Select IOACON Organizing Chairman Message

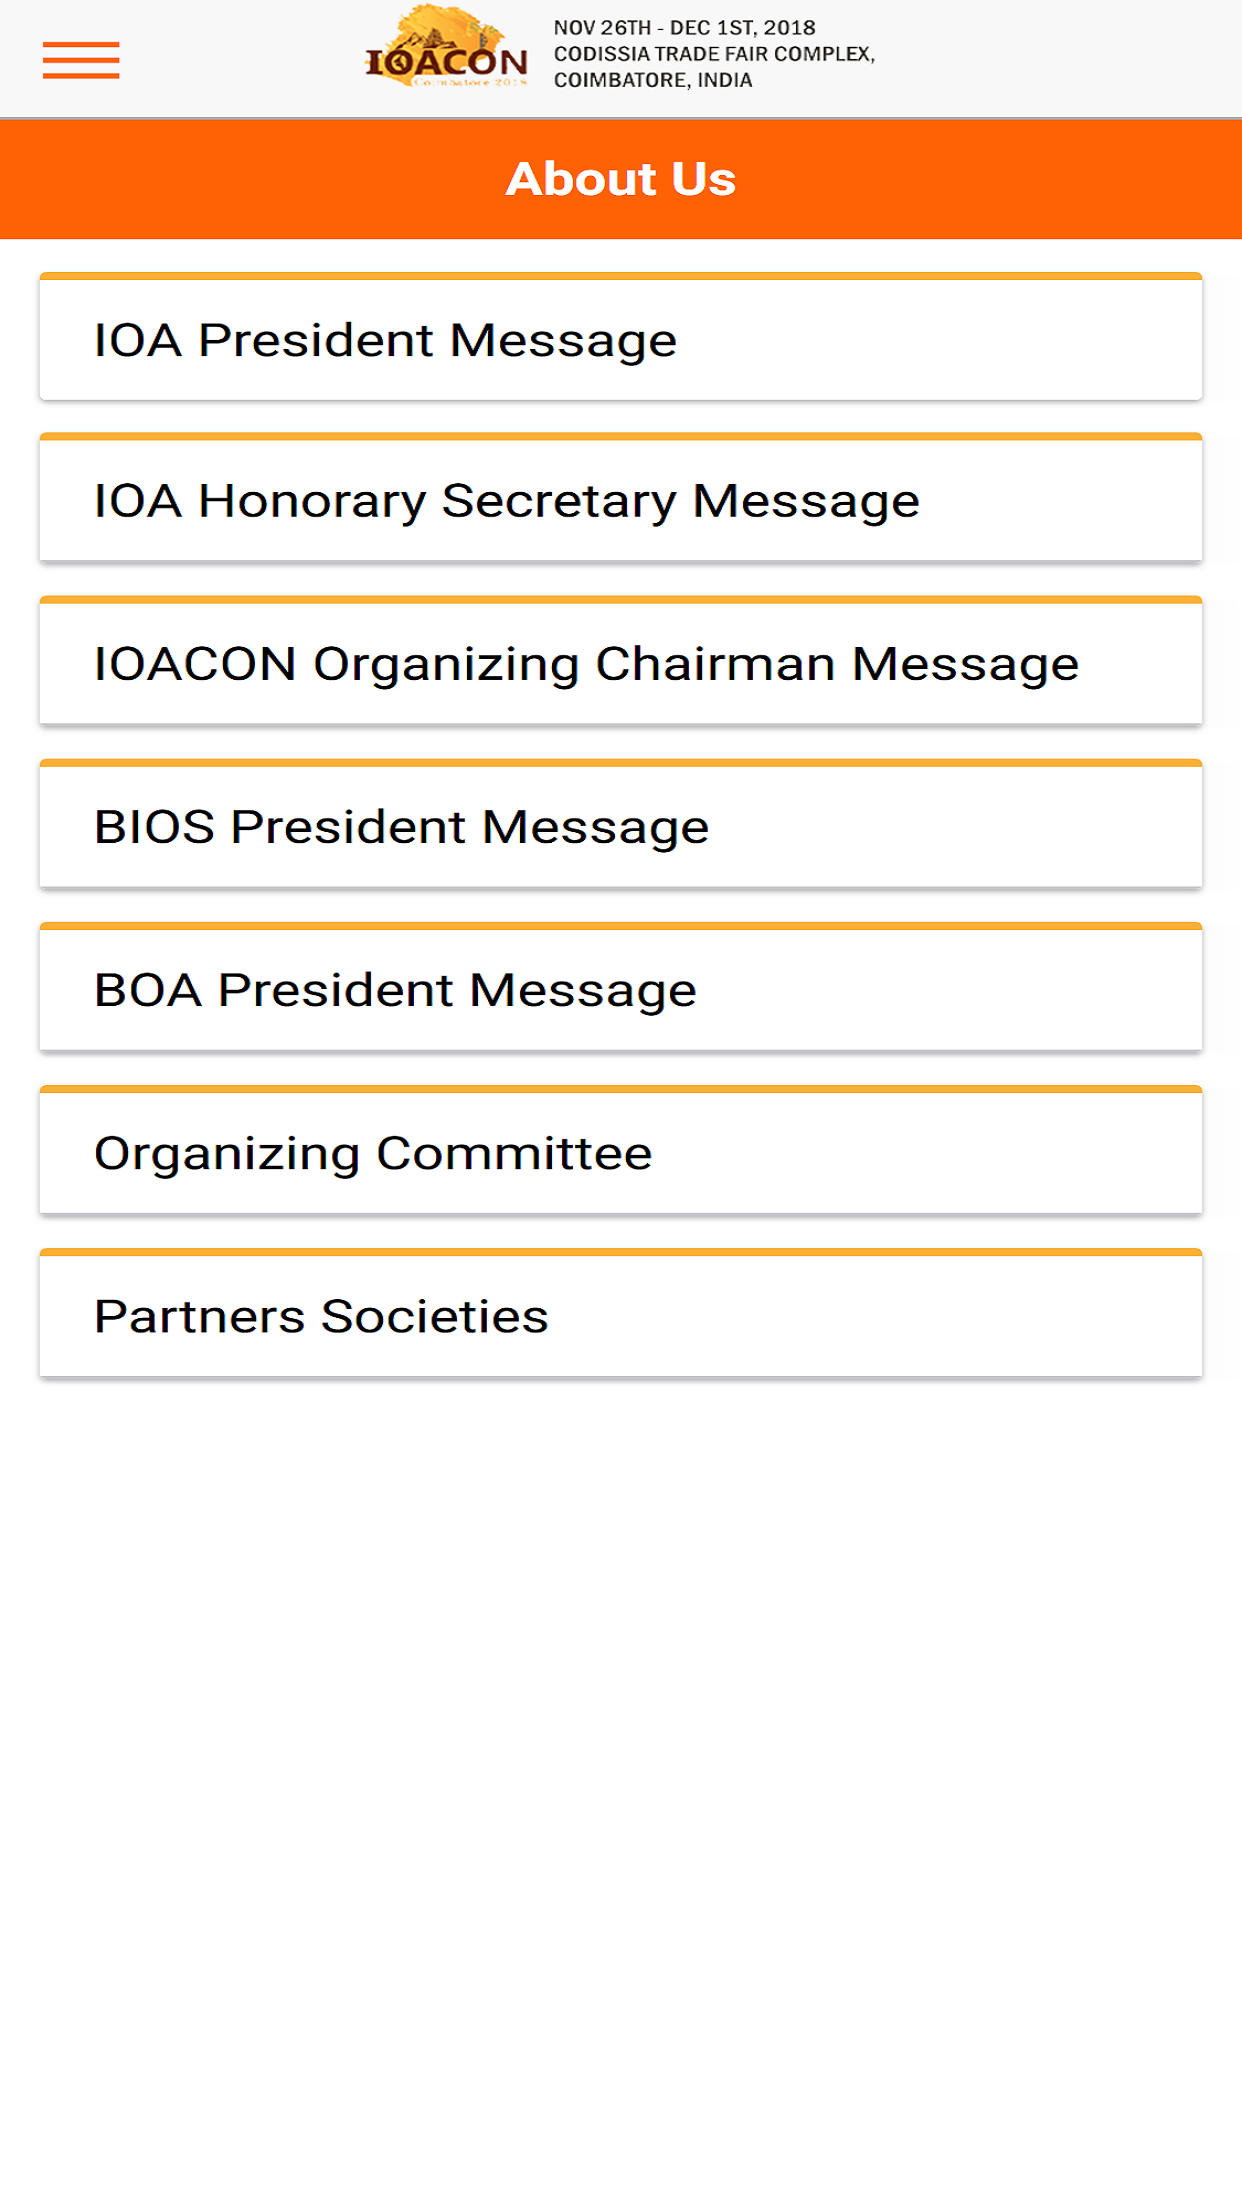click(620, 664)
